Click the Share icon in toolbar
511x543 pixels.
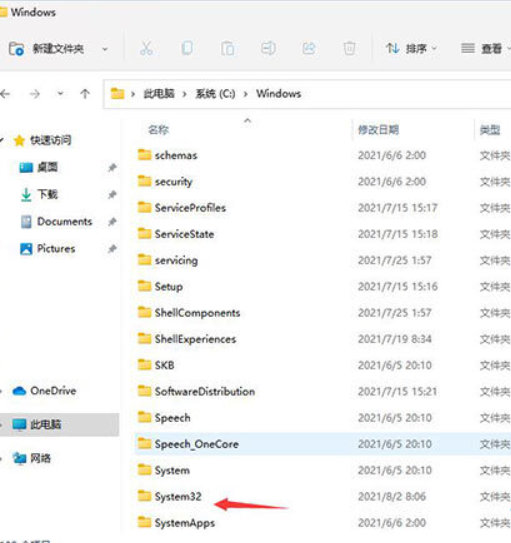[309, 48]
